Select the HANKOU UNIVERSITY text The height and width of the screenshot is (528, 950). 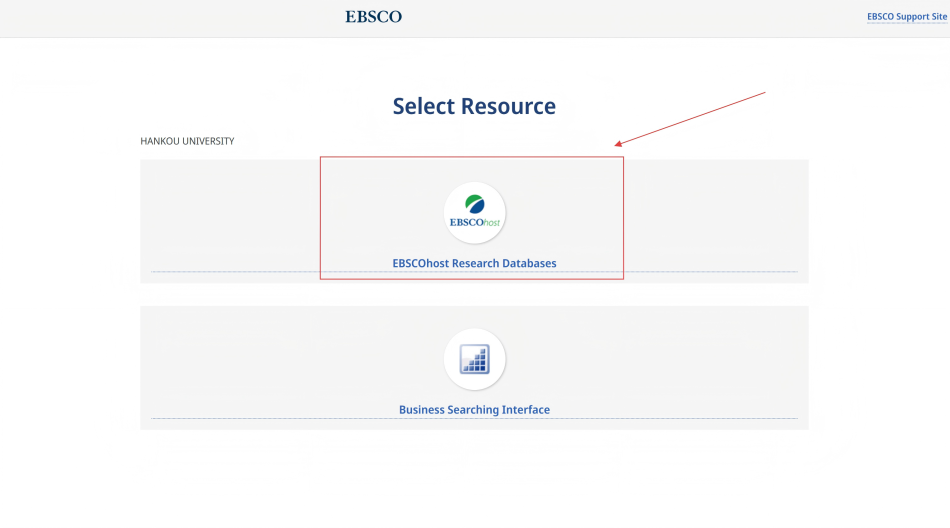(x=187, y=141)
